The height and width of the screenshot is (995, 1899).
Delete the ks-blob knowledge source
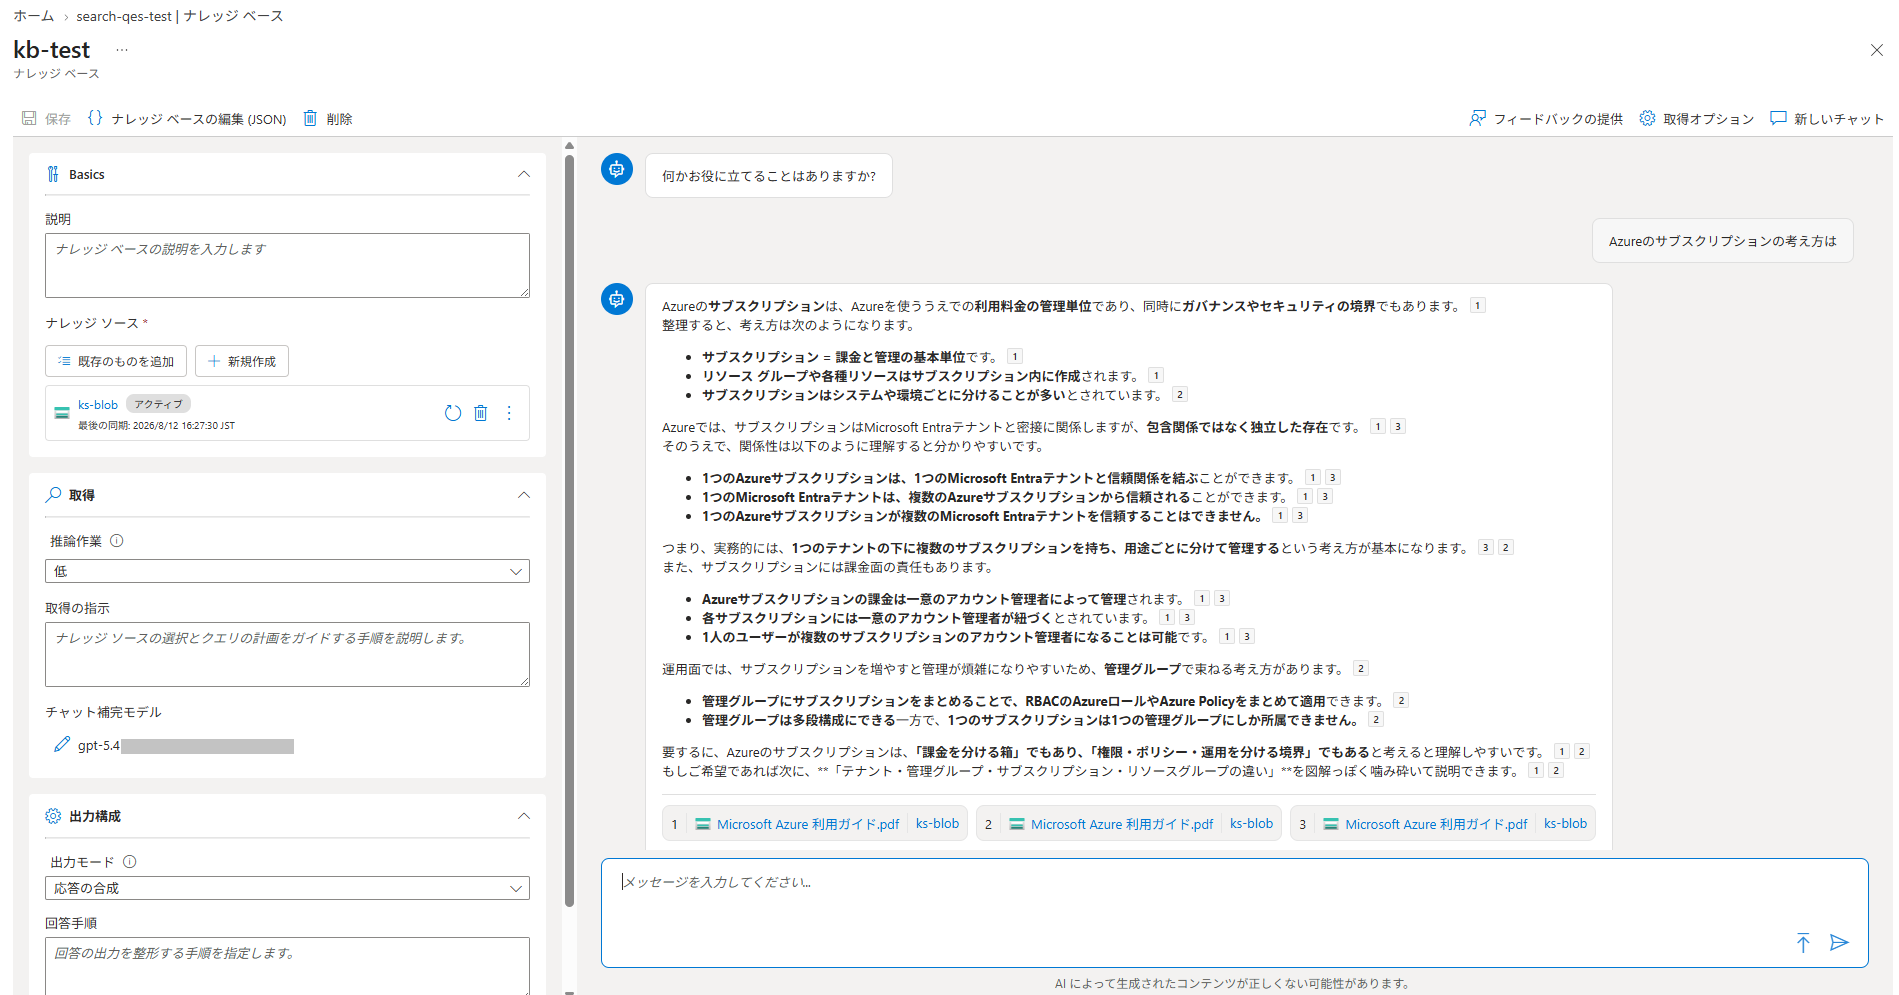pyautogui.click(x=481, y=413)
